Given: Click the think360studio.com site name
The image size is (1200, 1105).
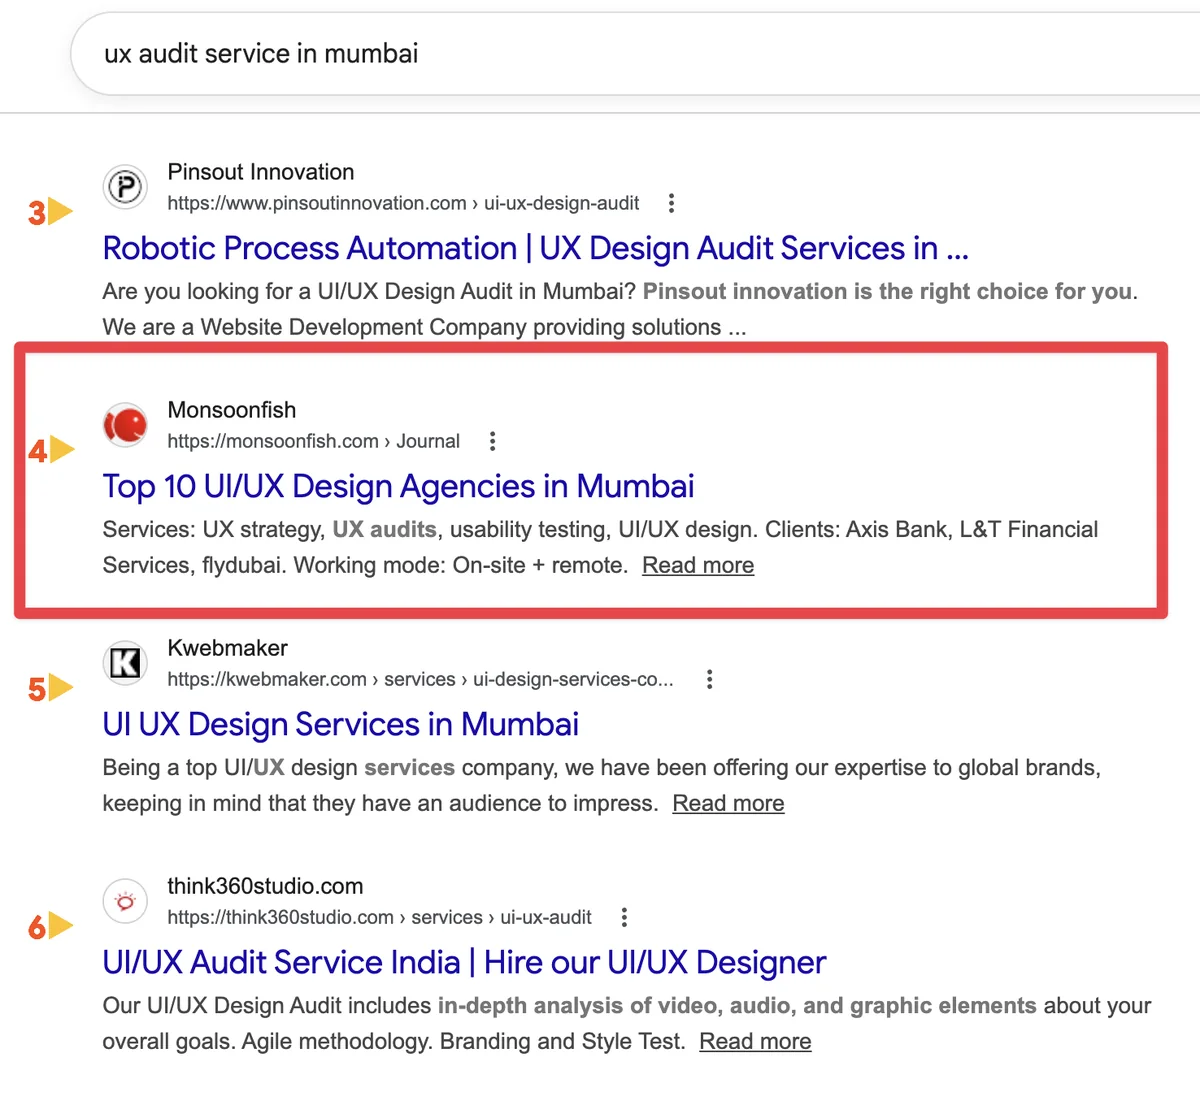Looking at the screenshot, I should [265, 886].
